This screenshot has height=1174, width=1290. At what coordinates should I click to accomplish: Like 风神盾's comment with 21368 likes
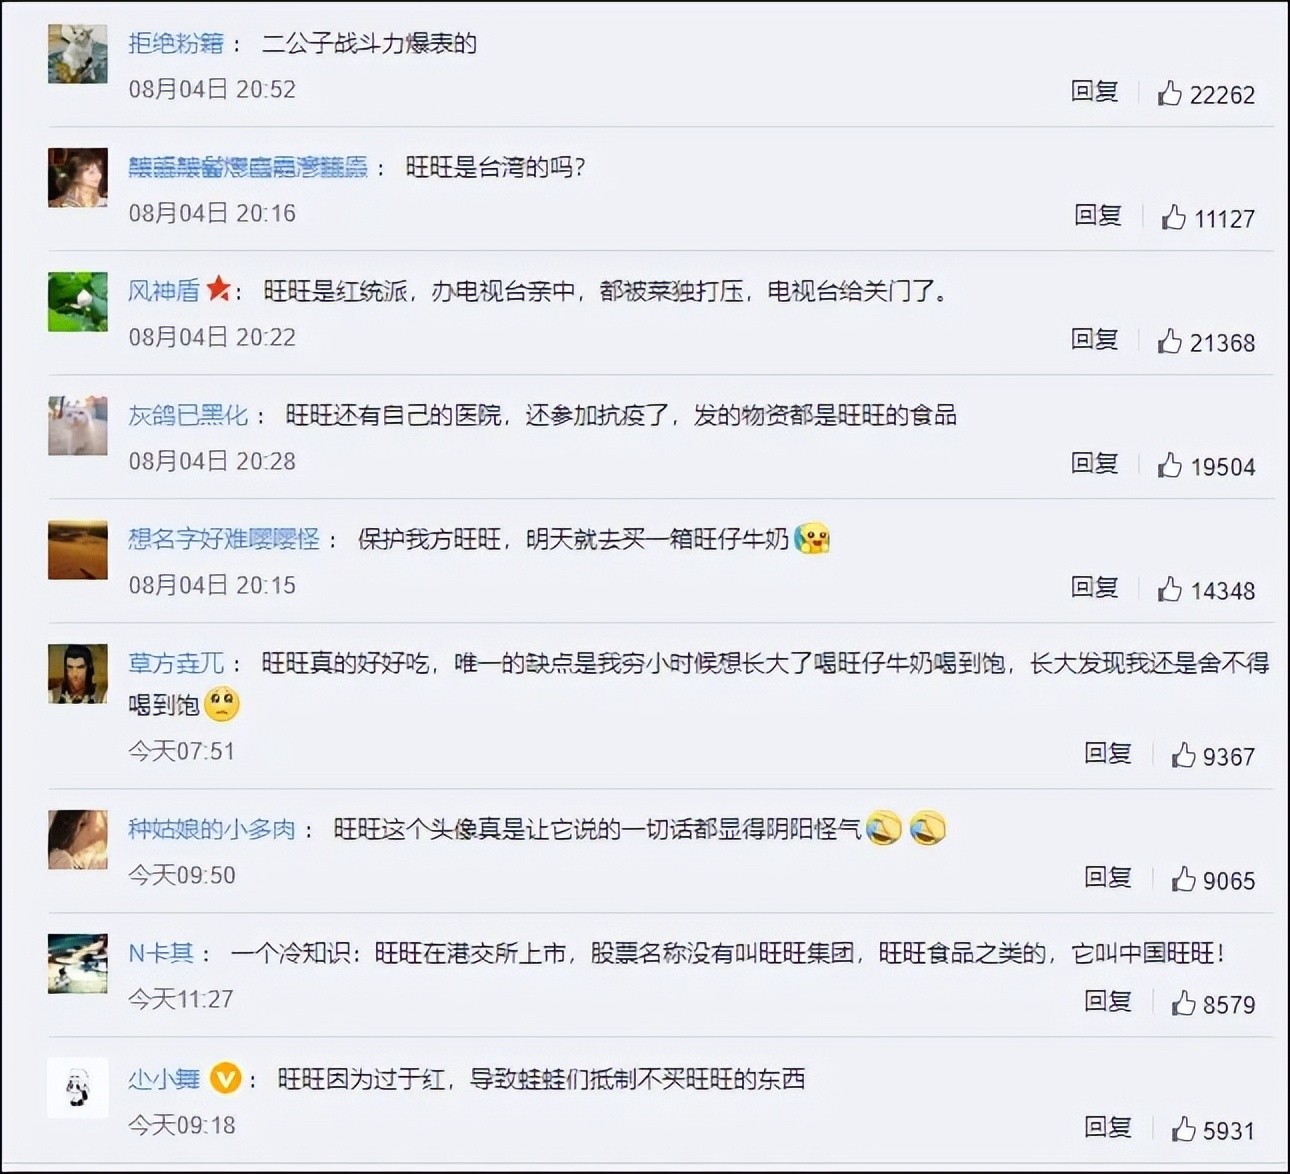1169,341
